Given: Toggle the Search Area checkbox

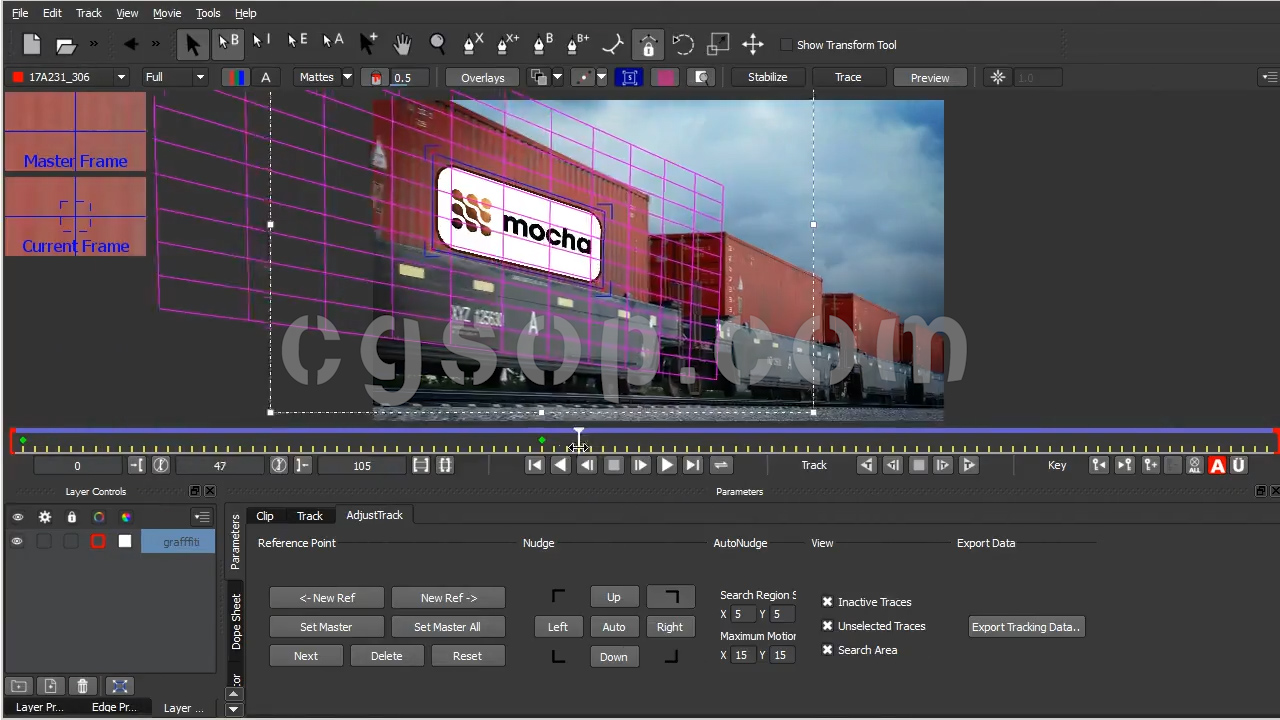Looking at the screenshot, I should tap(828, 650).
